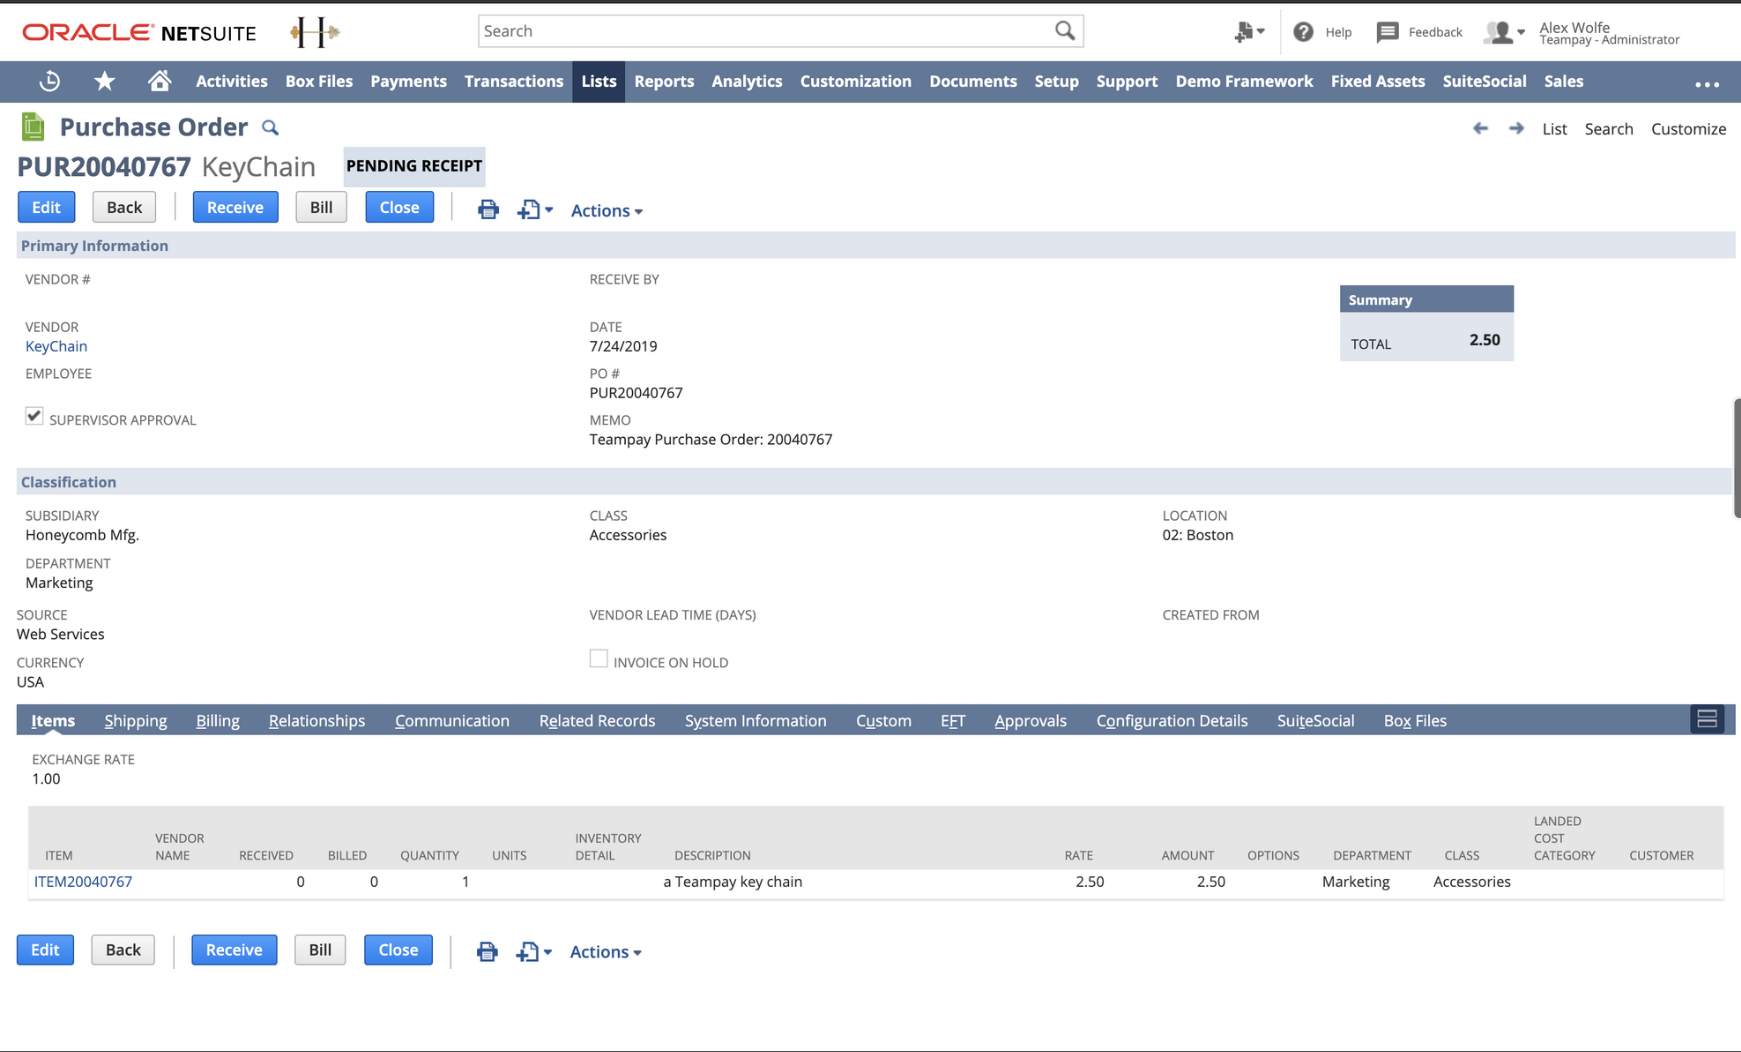Go to previous record with left arrow
This screenshot has height=1052, width=1741.
(x=1480, y=128)
